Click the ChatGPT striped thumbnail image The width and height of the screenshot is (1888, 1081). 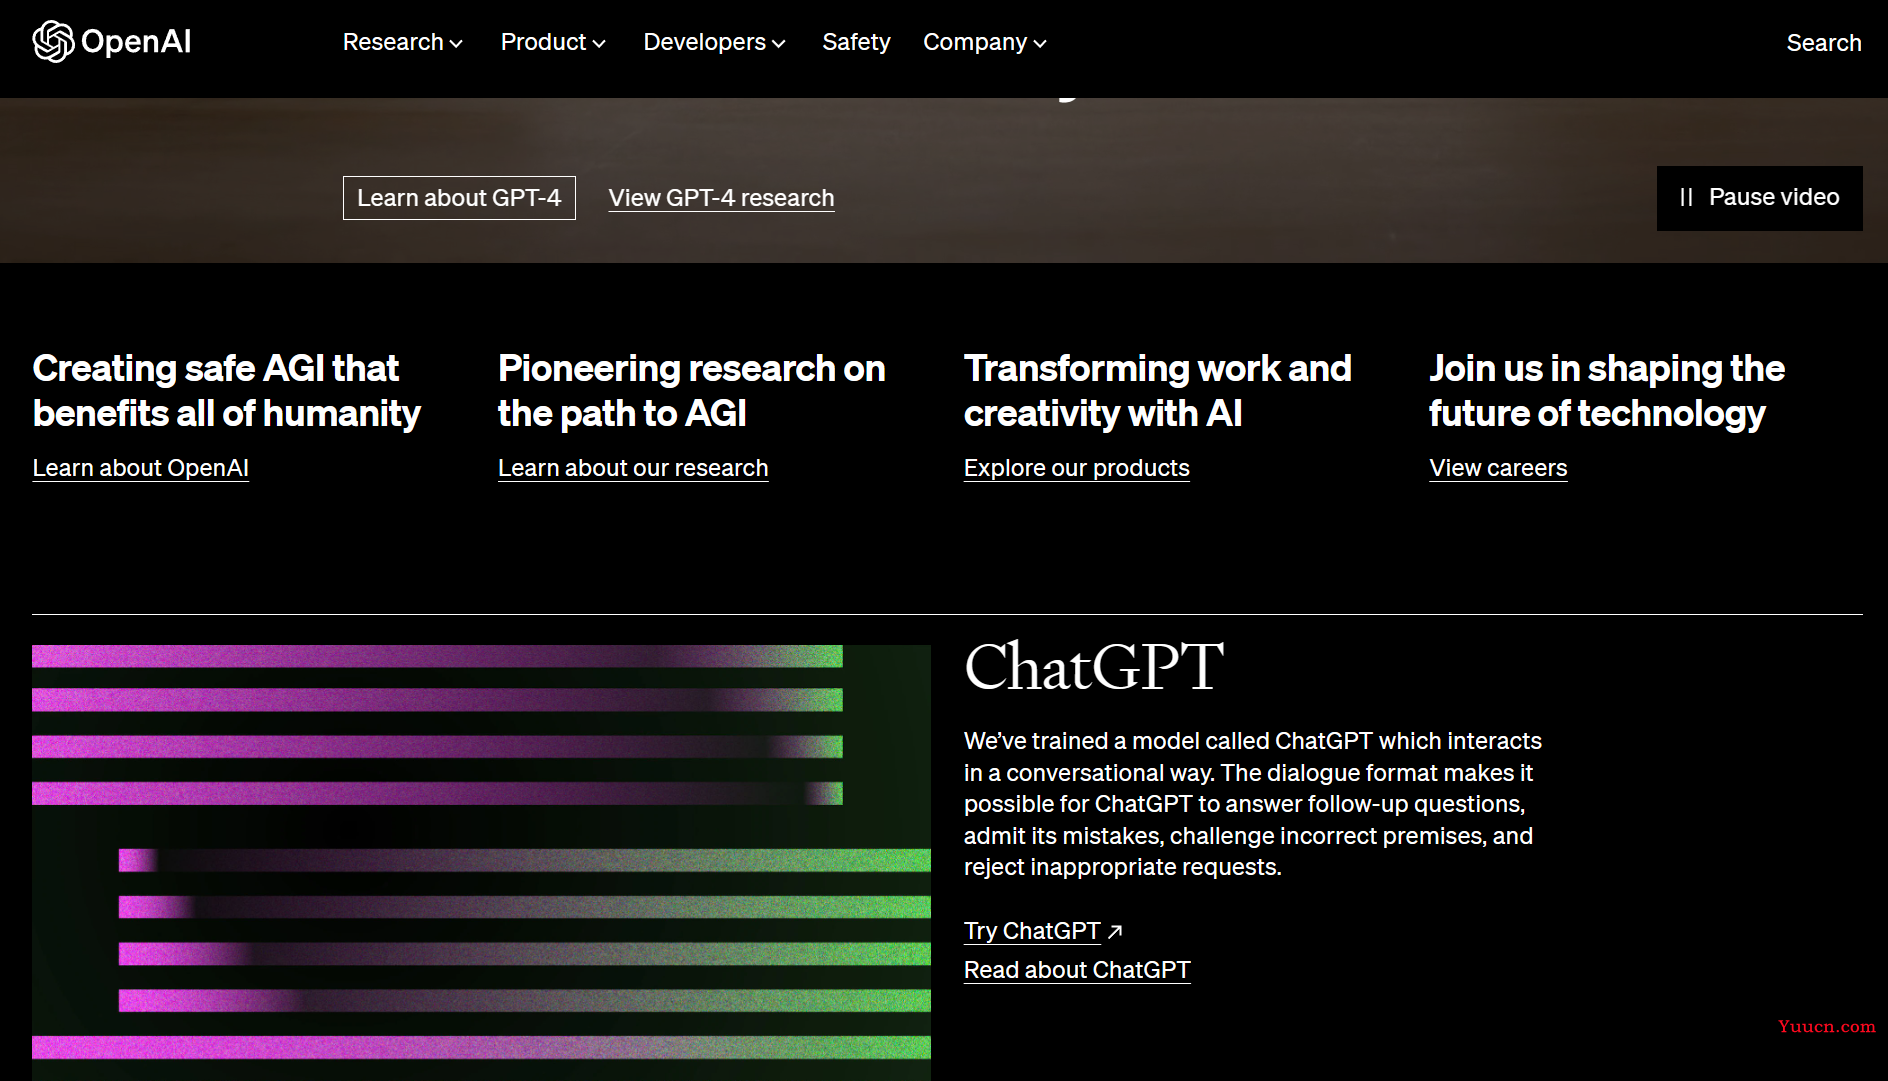tap(481, 862)
